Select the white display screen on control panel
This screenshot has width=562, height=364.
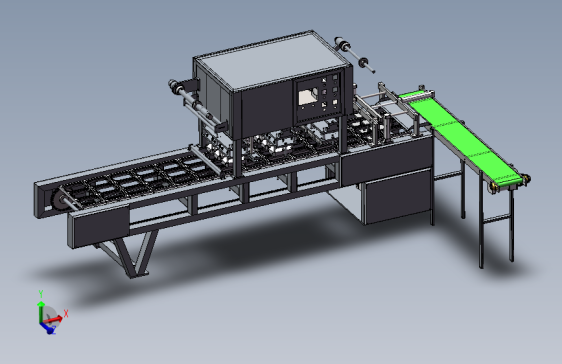point(308,97)
